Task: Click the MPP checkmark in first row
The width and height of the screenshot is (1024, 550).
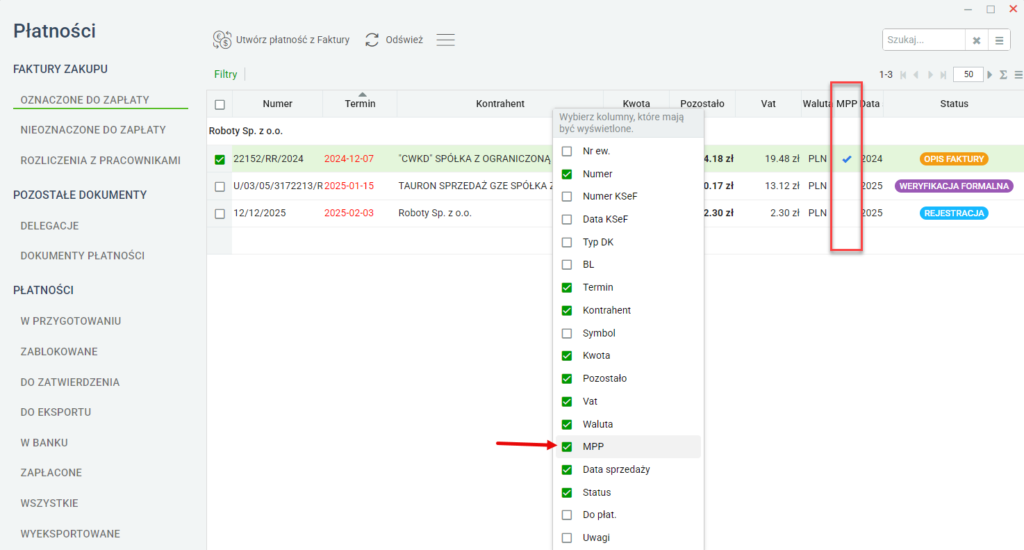Action: (846, 159)
